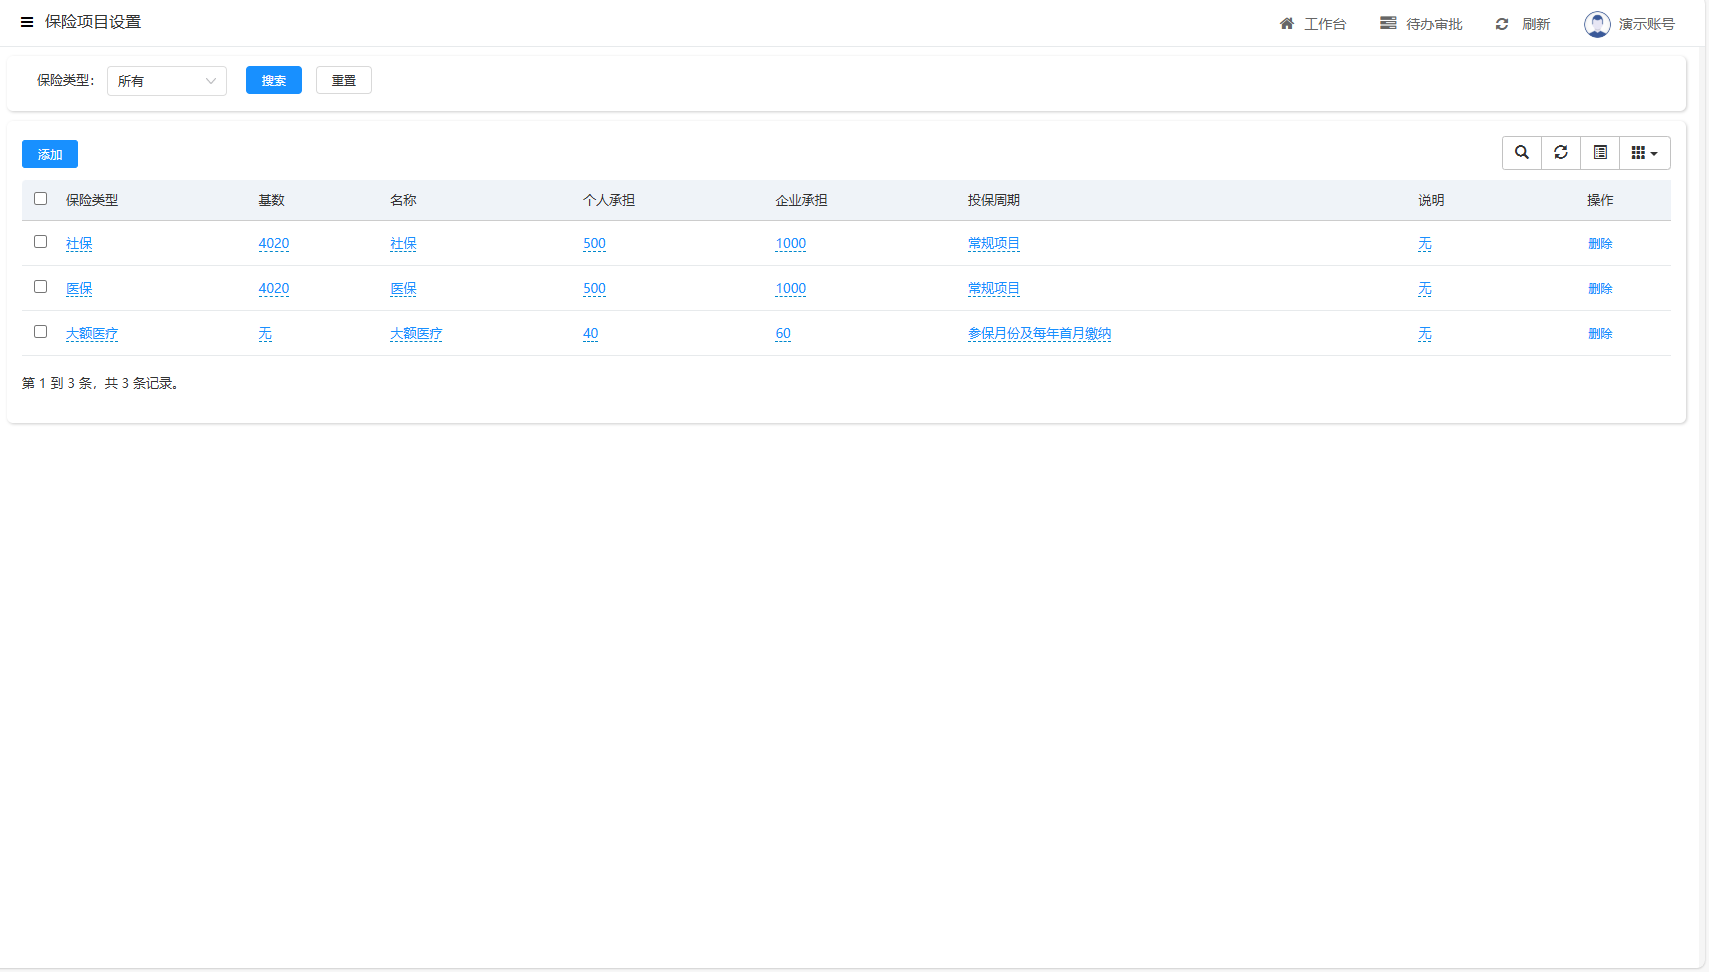Screen dimensions: 1709x972
Task: Expand the 保险类型 dropdown
Action: 167,81
